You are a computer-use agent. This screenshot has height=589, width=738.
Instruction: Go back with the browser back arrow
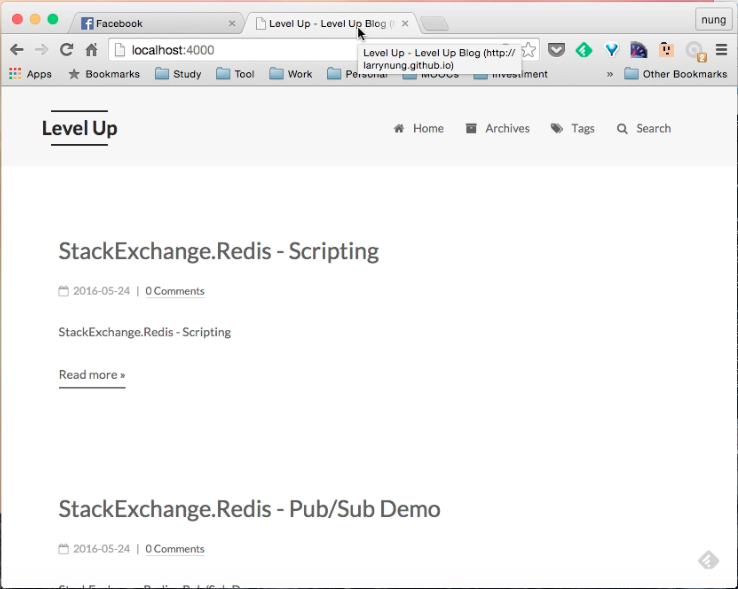click(x=17, y=49)
